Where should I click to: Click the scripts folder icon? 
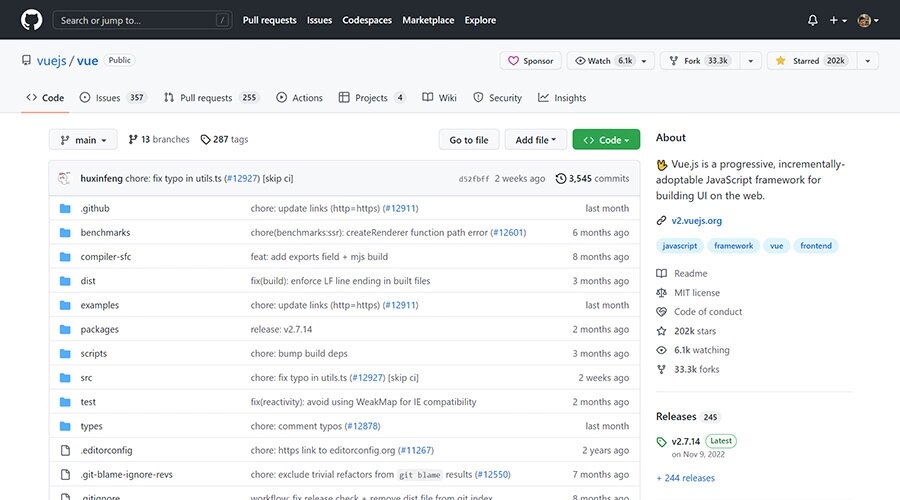[x=65, y=354]
